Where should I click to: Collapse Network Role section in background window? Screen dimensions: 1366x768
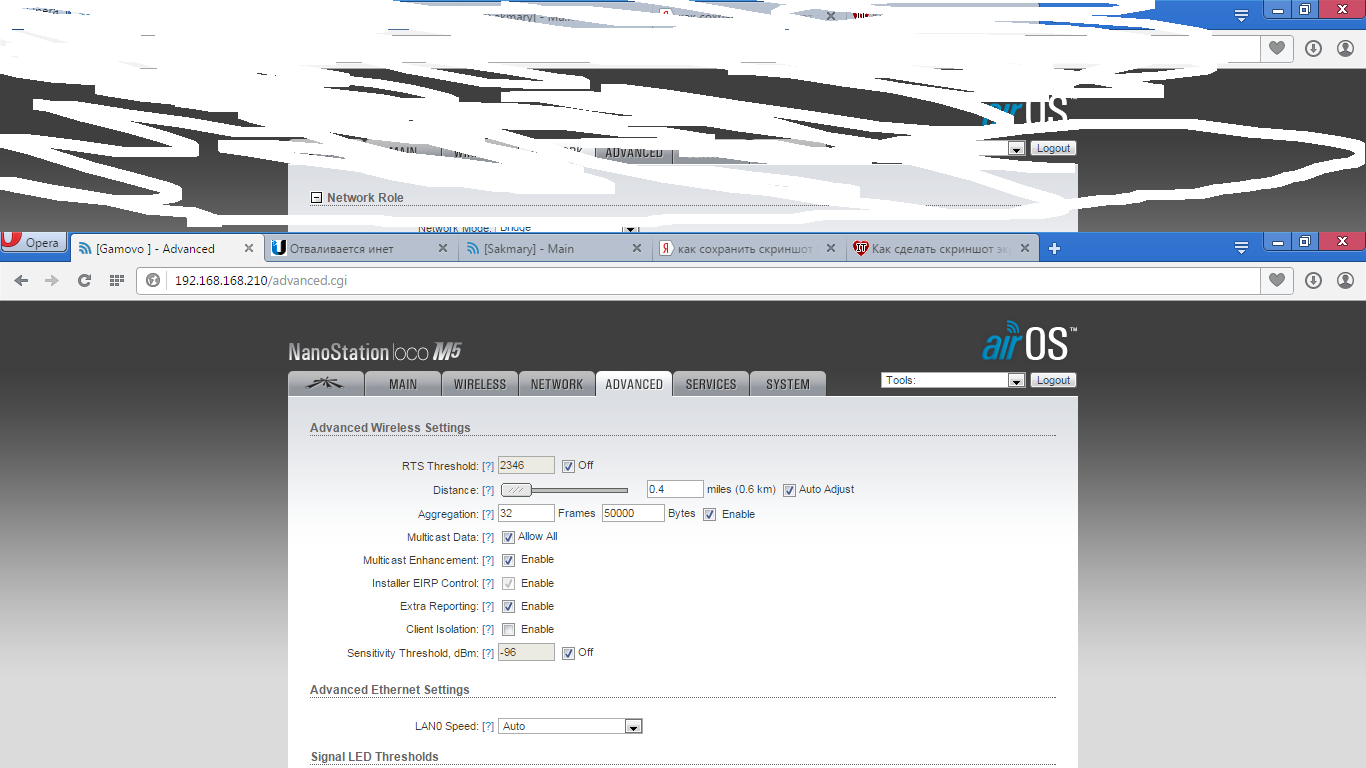[316, 198]
